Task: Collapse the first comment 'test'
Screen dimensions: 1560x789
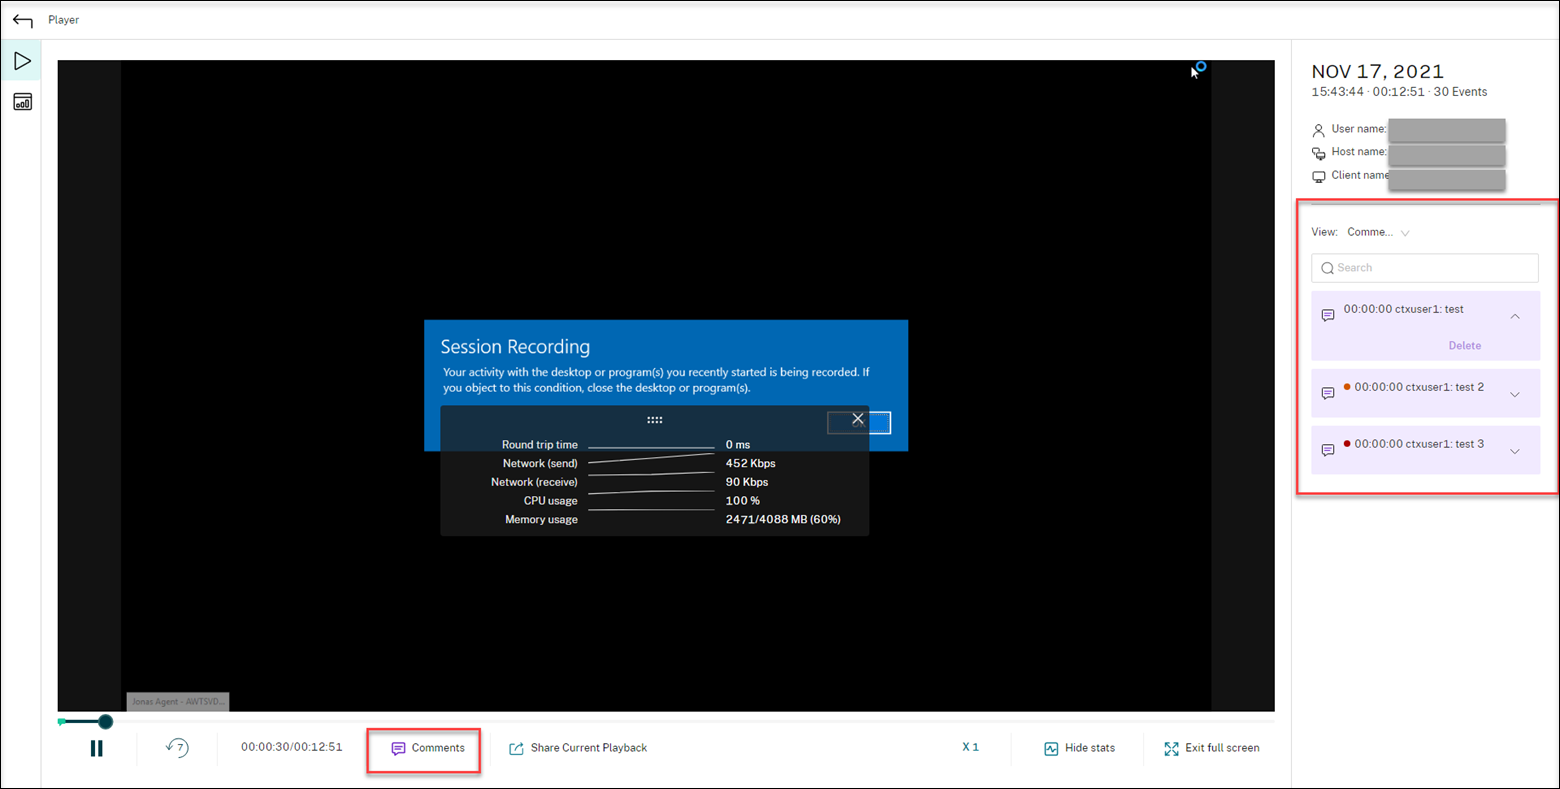Action: (x=1514, y=316)
